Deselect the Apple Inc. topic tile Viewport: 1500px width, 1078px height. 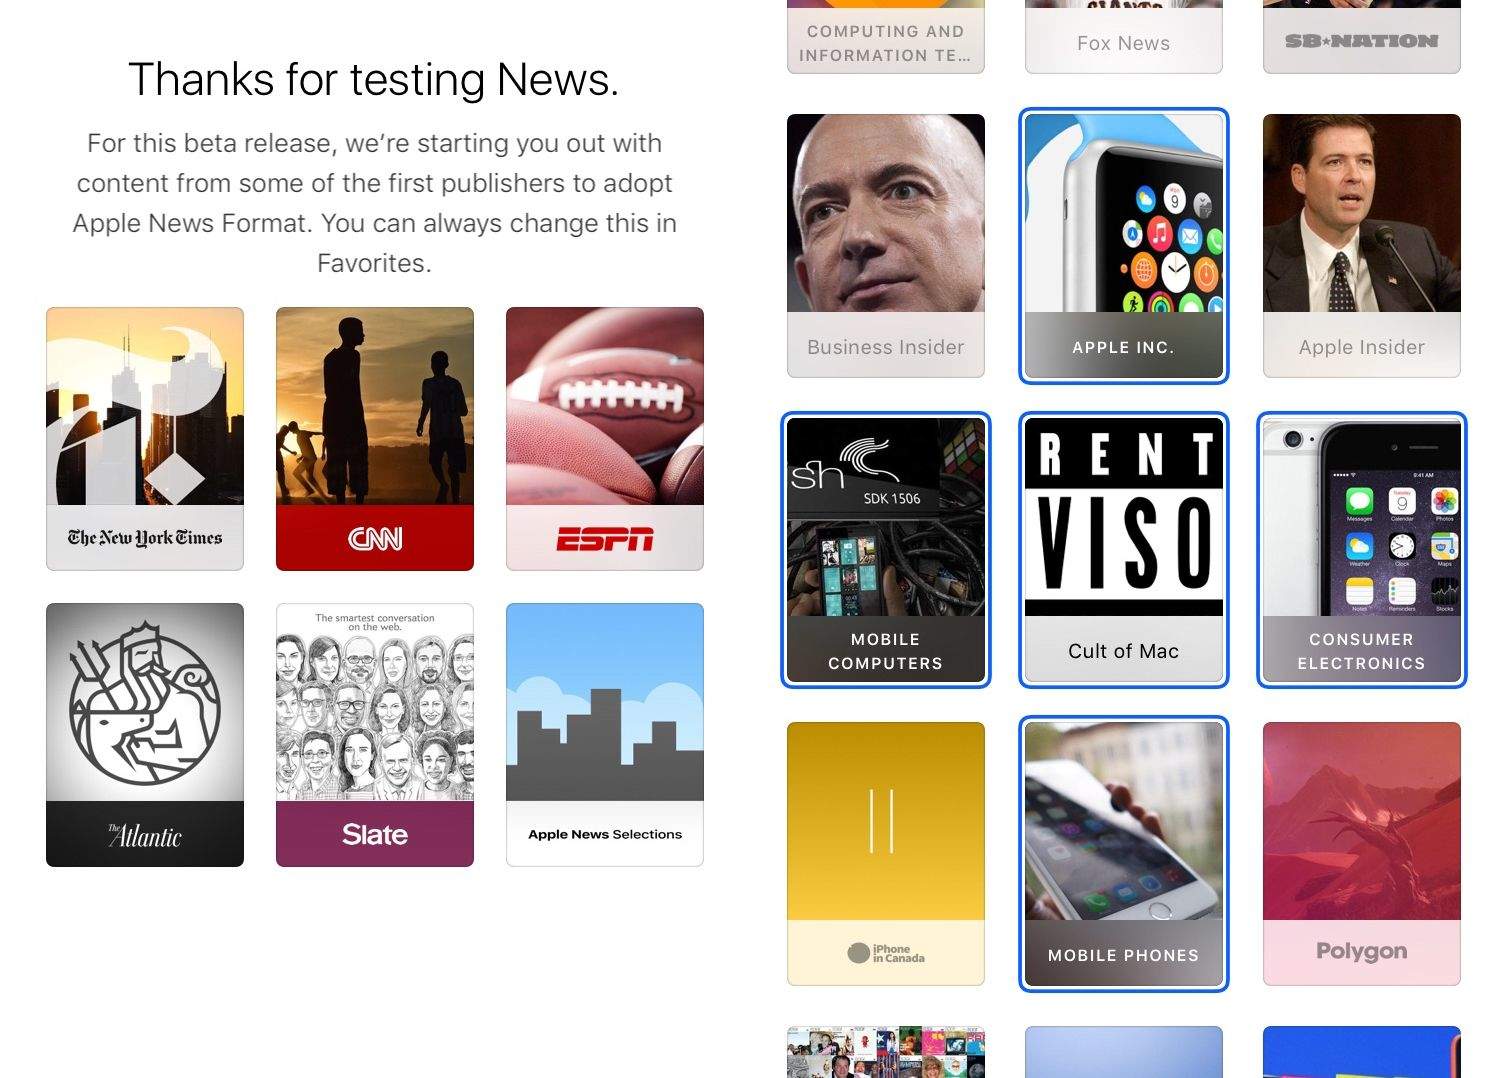pyautogui.click(x=1124, y=246)
